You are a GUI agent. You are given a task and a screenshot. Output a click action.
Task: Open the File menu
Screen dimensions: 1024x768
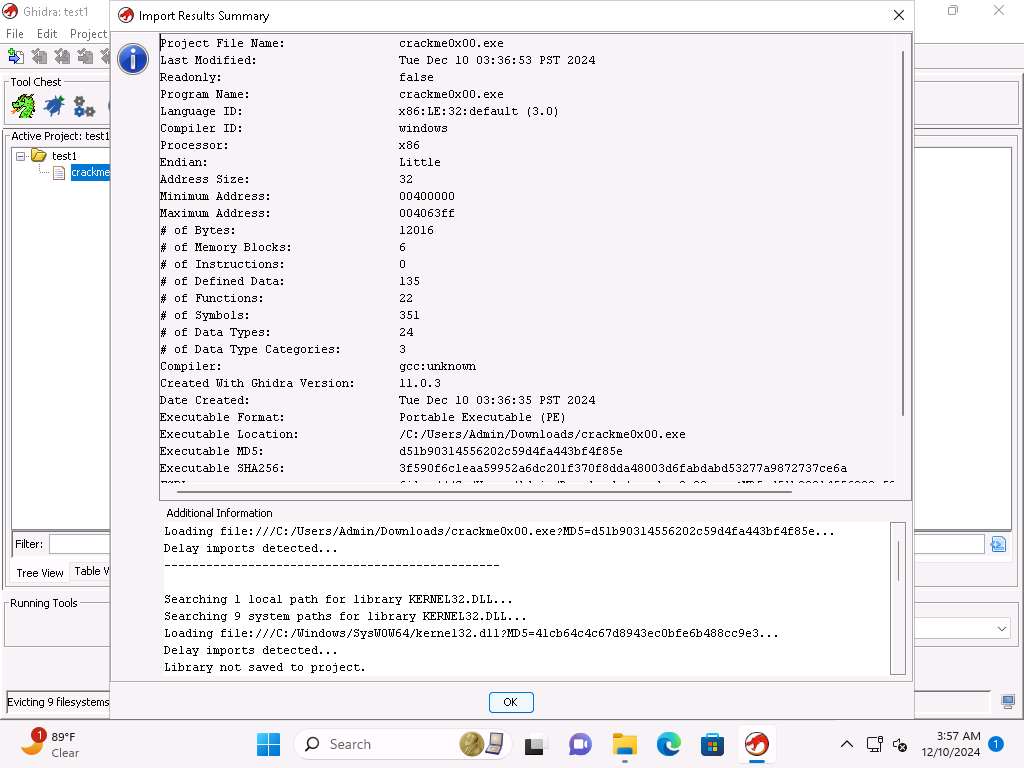pyautogui.click(x=15, y=34)
